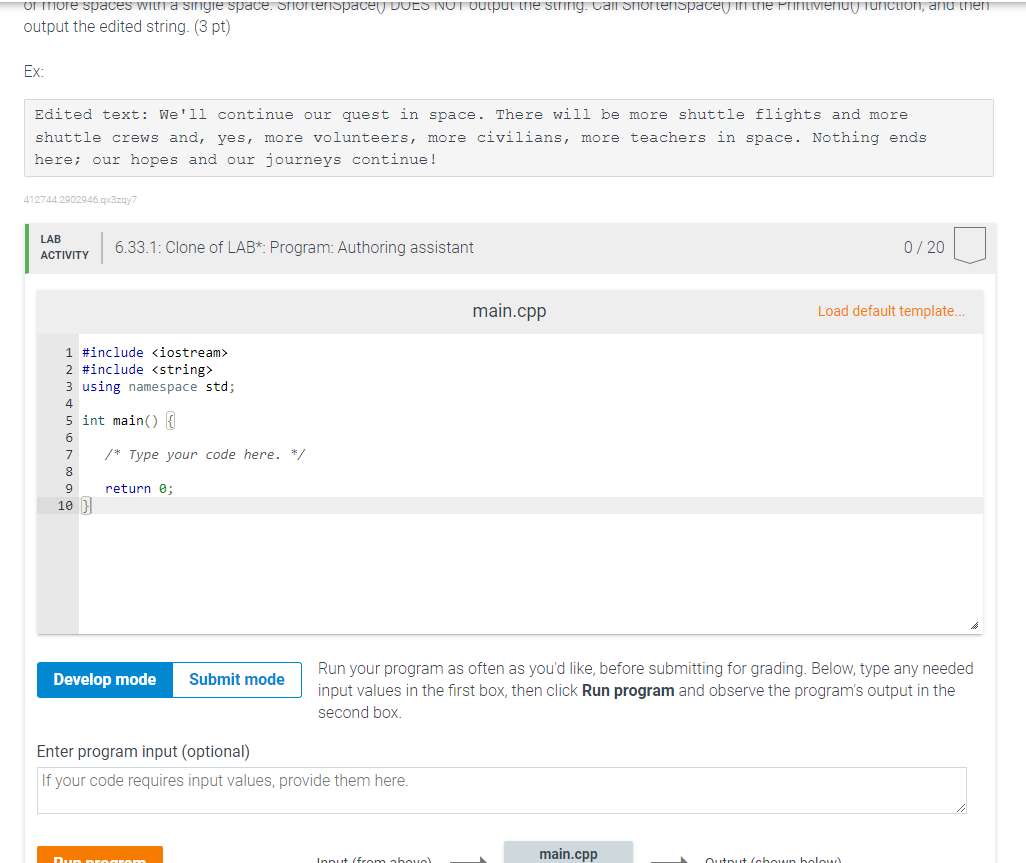Viewport: 1026px width, 863px height.
Task: Click the arrow between input and main.cpp
Action: point(469,858)
